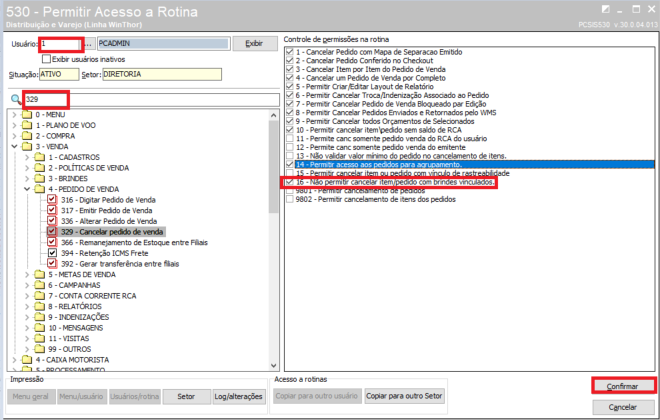Click the 1 - CADASTROS folder icon
Viewport: 660px width, 420px height.
pyautogui.click(x=40, y=157)
